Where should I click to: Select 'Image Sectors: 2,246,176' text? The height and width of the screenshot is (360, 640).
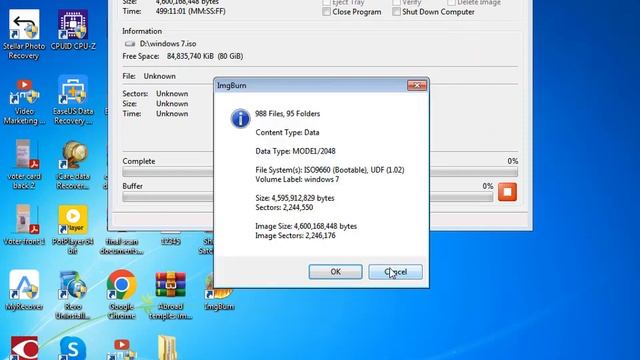click(296, 236)
